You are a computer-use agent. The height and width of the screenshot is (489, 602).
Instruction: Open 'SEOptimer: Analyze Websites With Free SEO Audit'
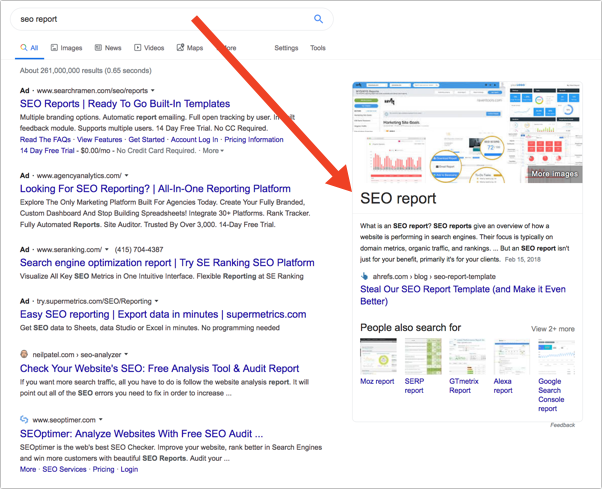click(x=141, y=434)
